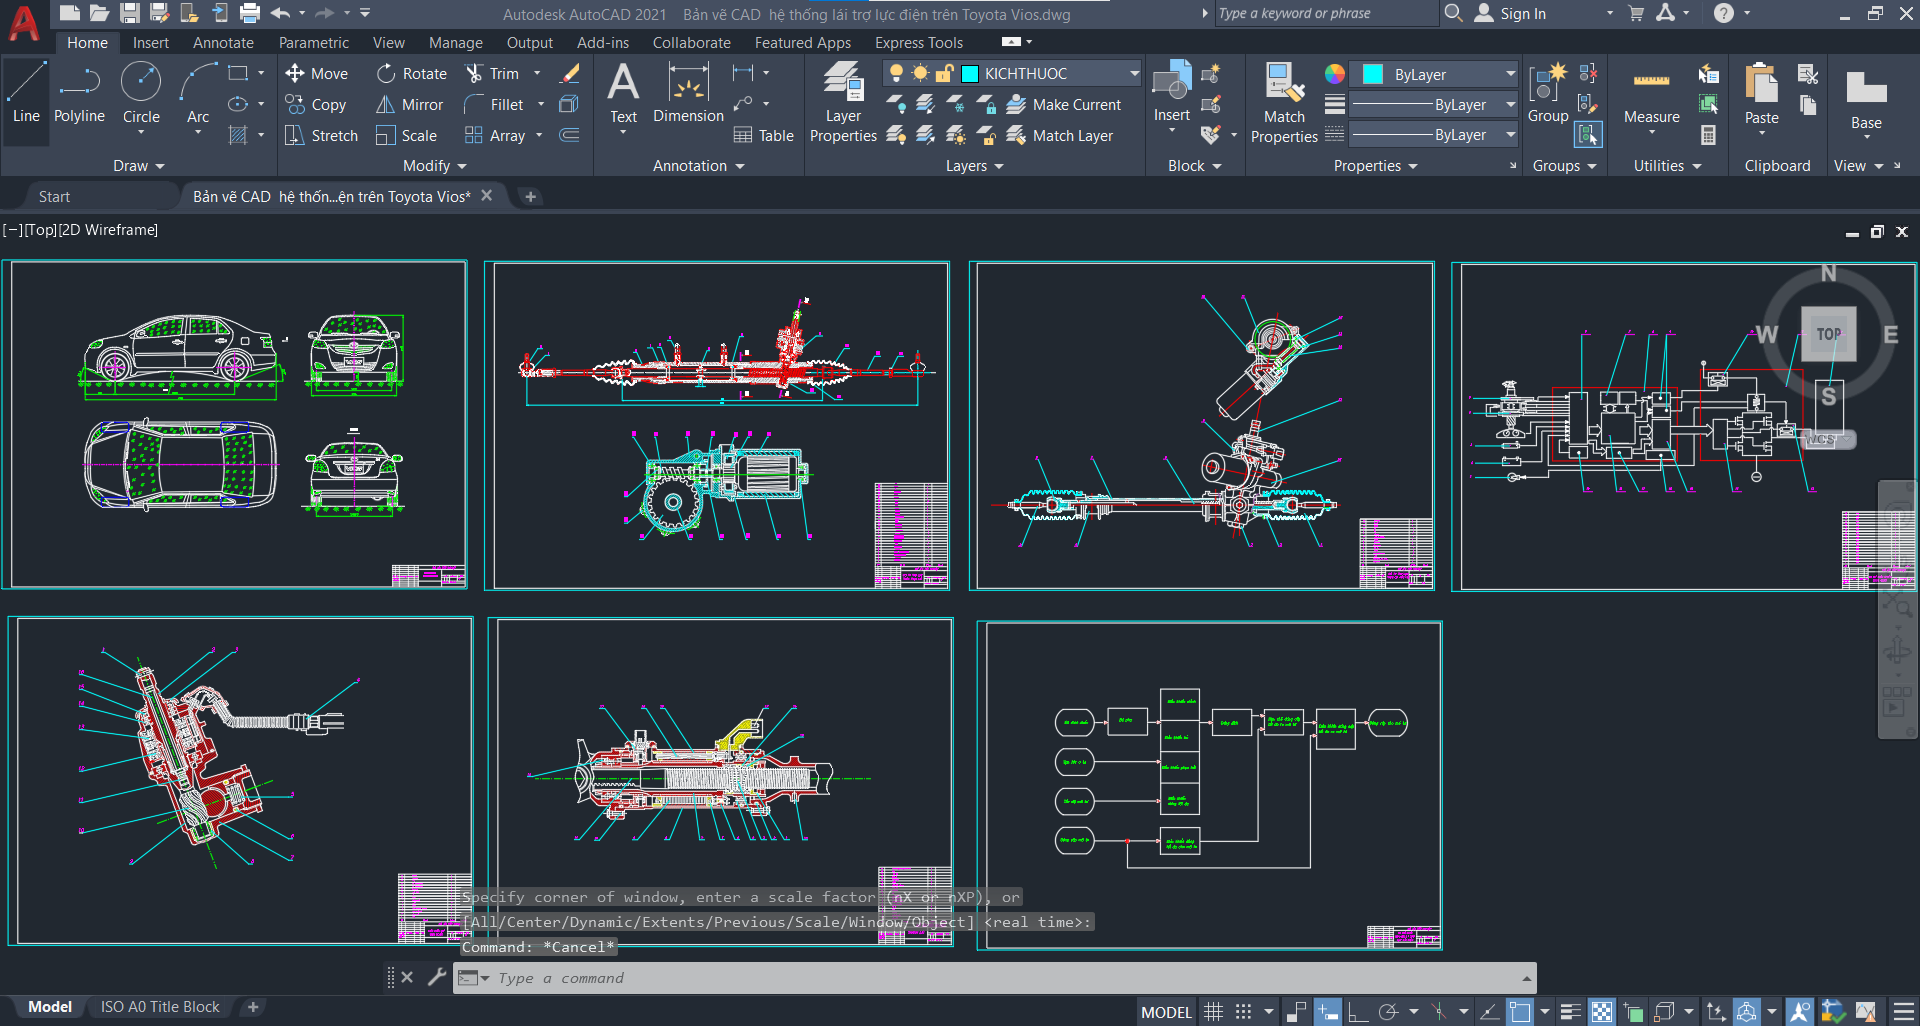
Task: Click the Array tool
Action: (x=496, y=135)
